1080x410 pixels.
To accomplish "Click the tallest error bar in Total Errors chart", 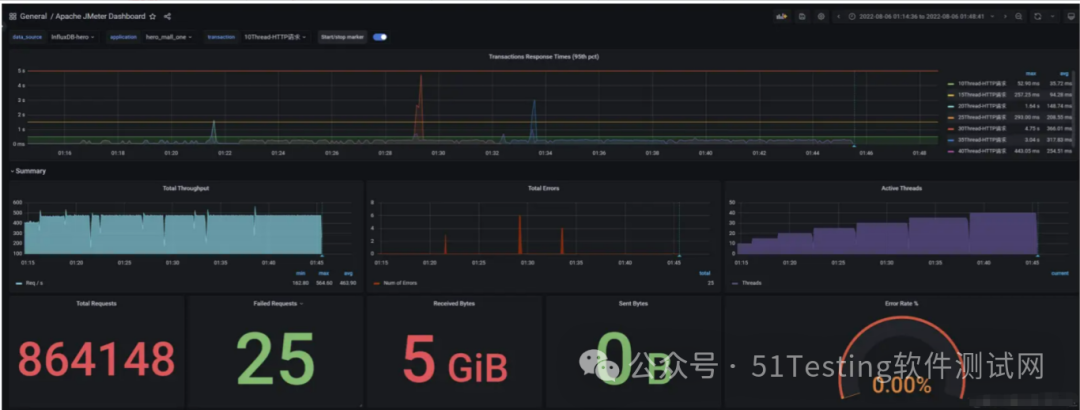I will pyautogui.click(x=520, y=234).
